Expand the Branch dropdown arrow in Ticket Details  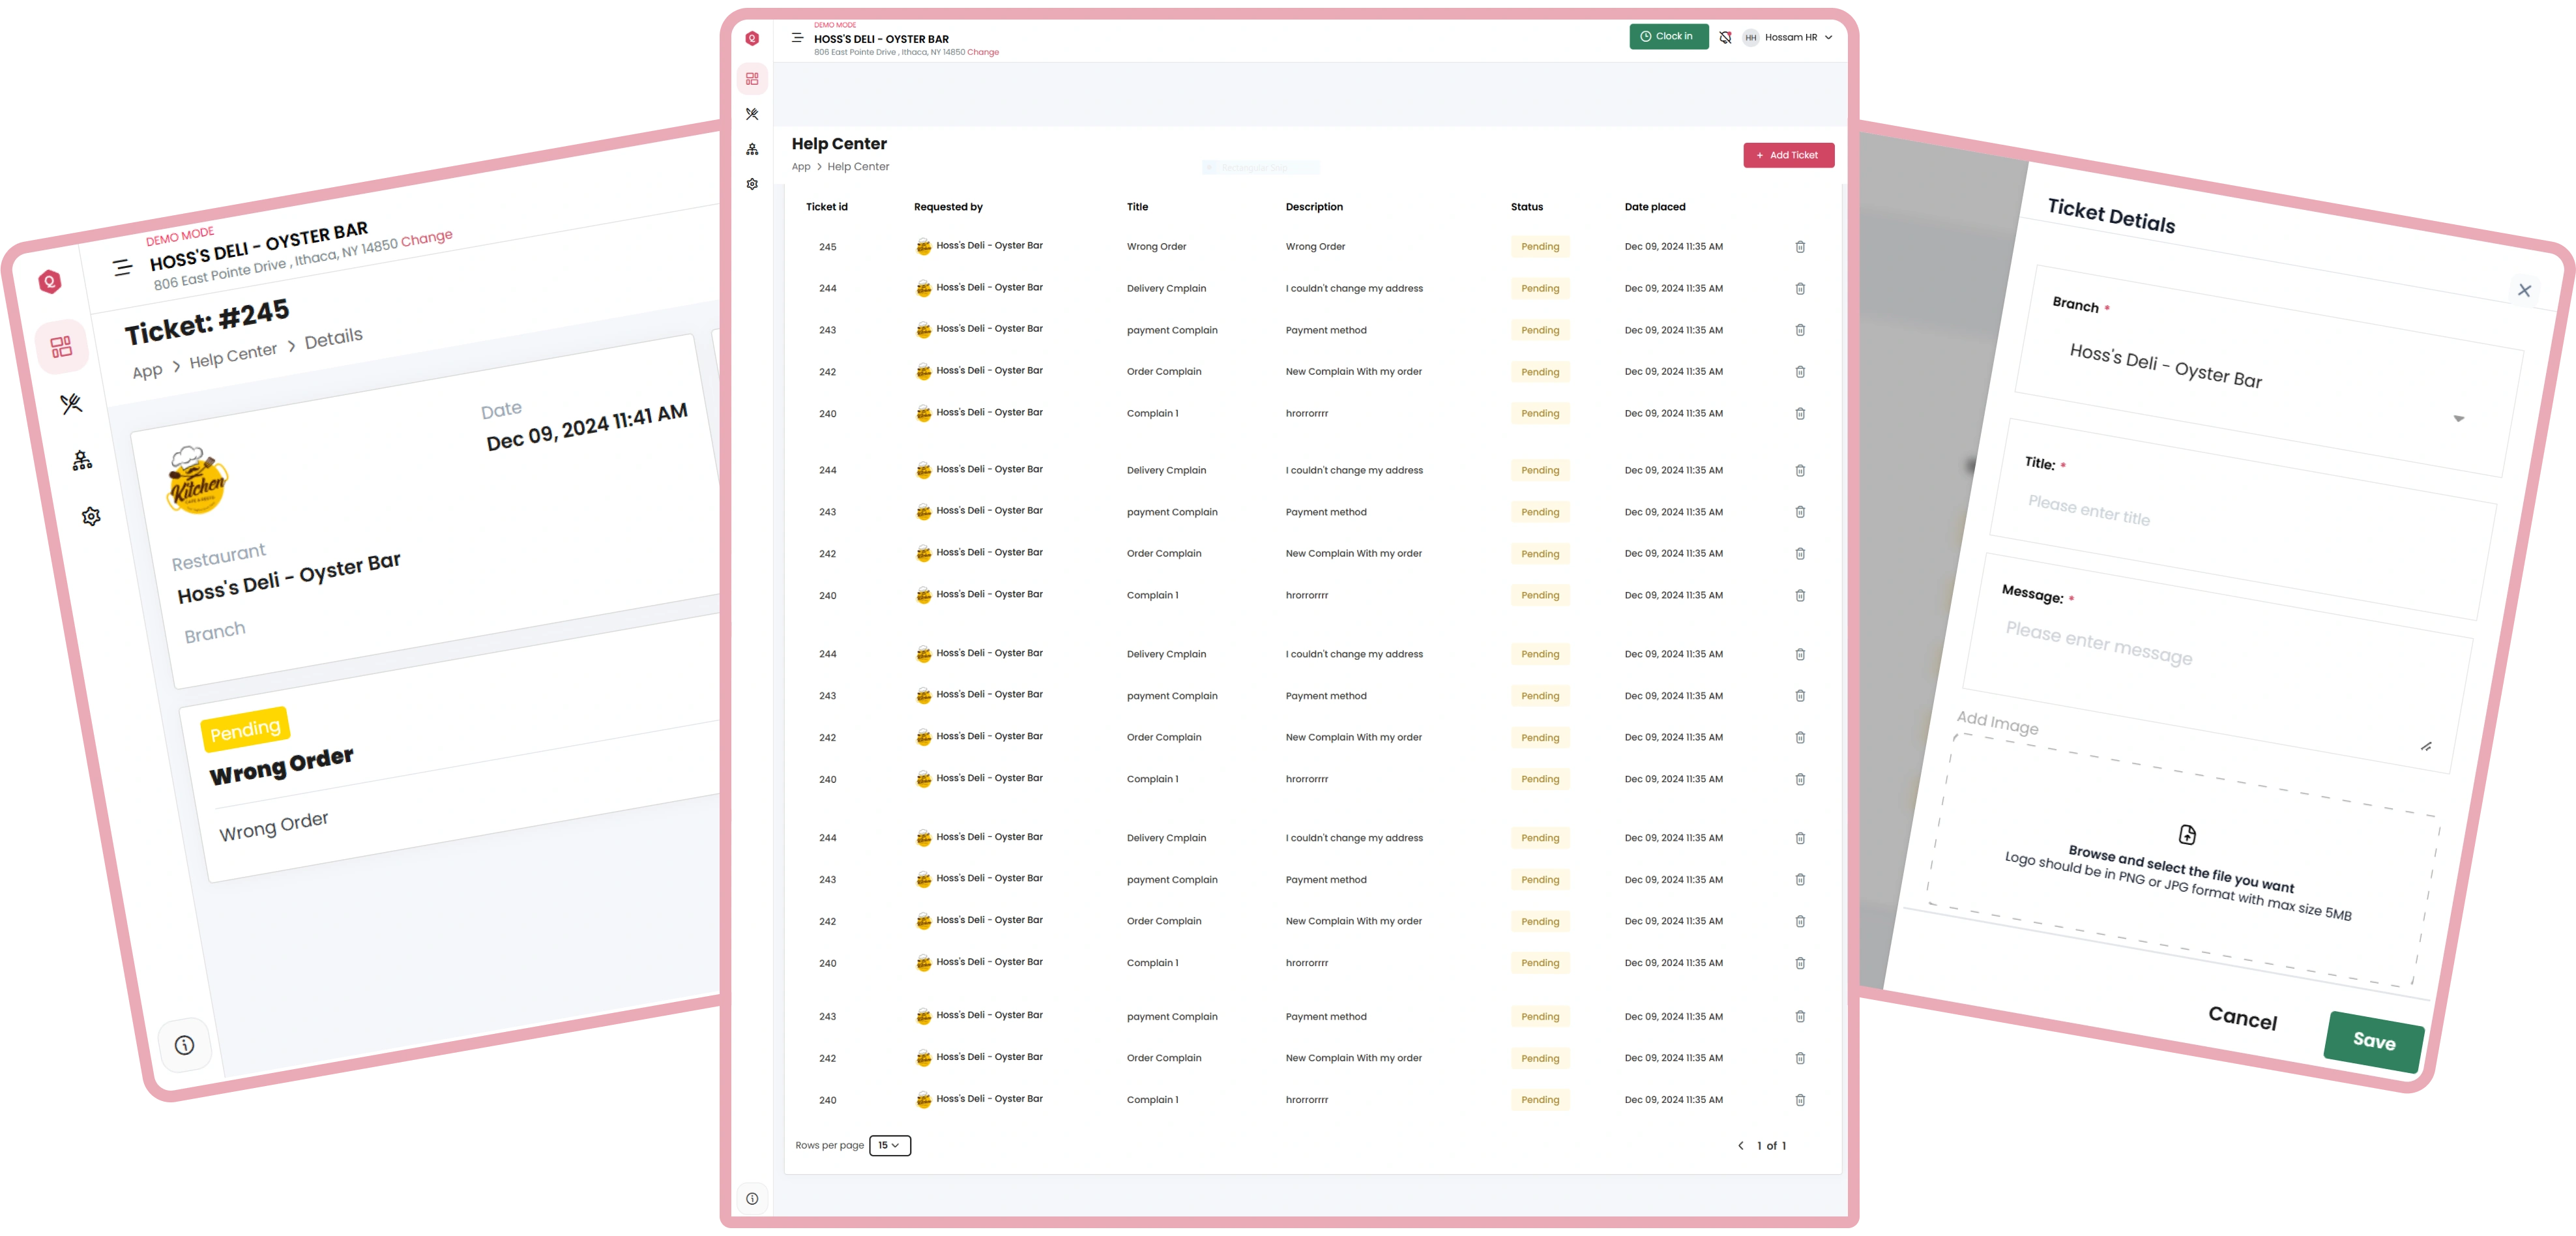click(x=2458, y=418)
